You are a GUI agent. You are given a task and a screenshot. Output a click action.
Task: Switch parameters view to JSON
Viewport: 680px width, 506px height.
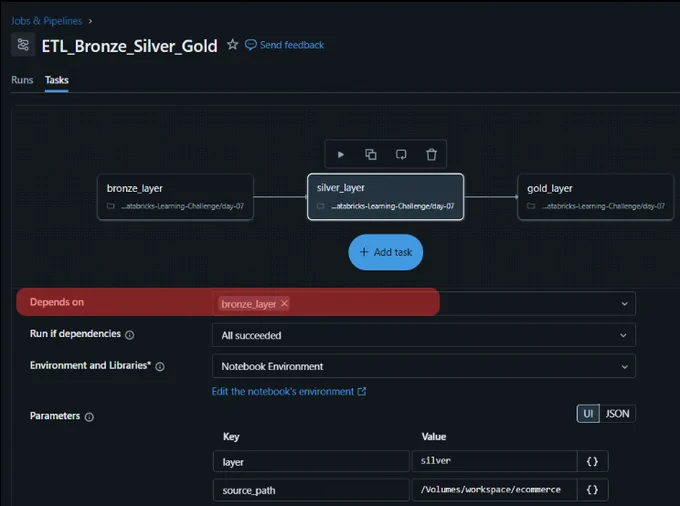pos(617,414)
